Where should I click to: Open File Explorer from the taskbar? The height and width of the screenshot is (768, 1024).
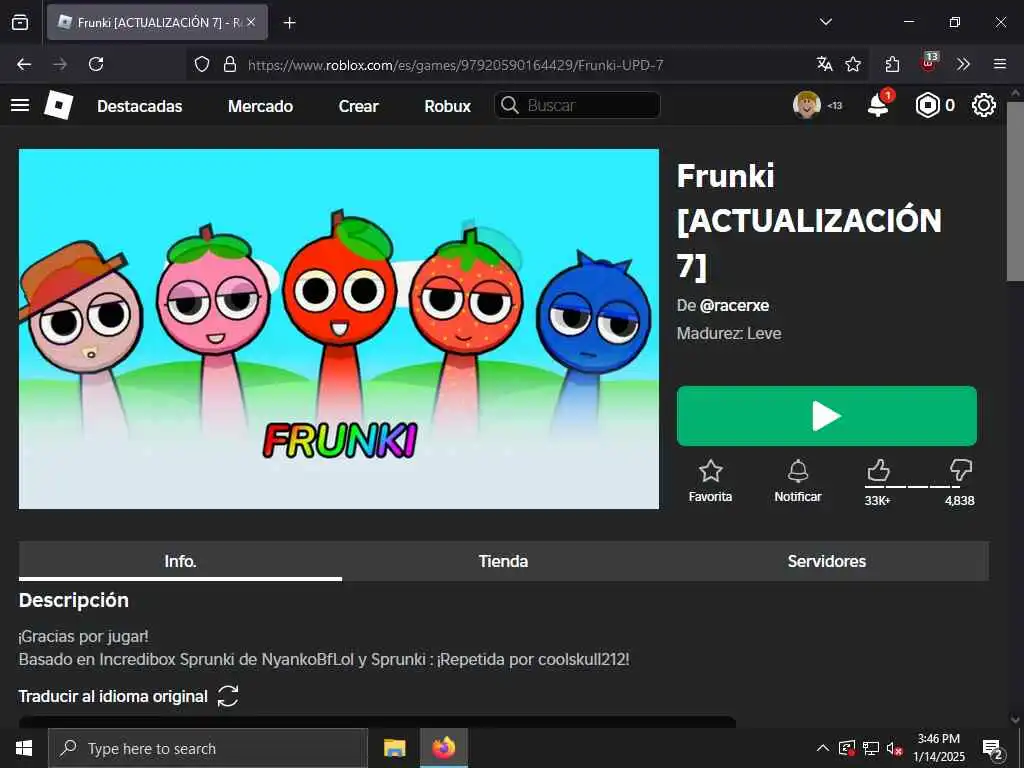point(394,748)
